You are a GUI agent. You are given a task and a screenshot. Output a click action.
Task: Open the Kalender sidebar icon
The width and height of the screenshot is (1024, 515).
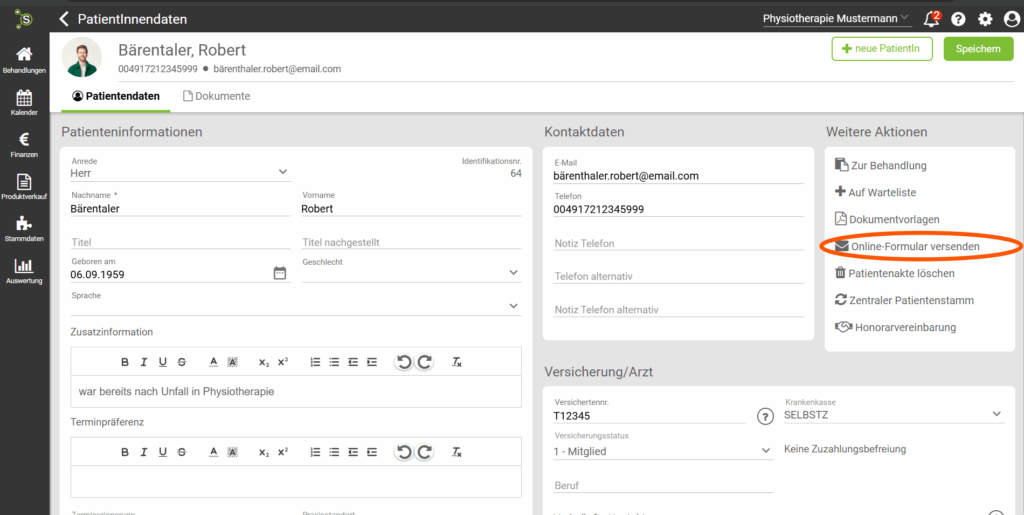[x=24, y=102]
